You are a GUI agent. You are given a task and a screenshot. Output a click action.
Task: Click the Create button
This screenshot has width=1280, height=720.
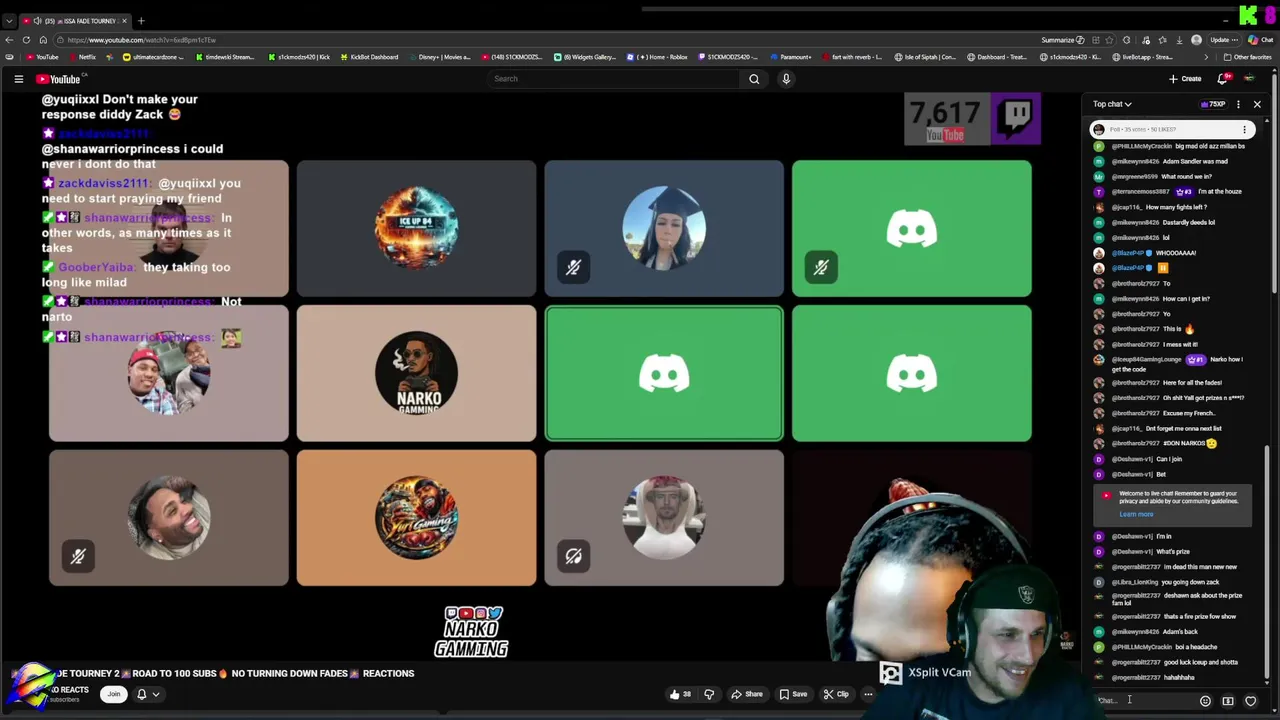tap(1185, 79)
